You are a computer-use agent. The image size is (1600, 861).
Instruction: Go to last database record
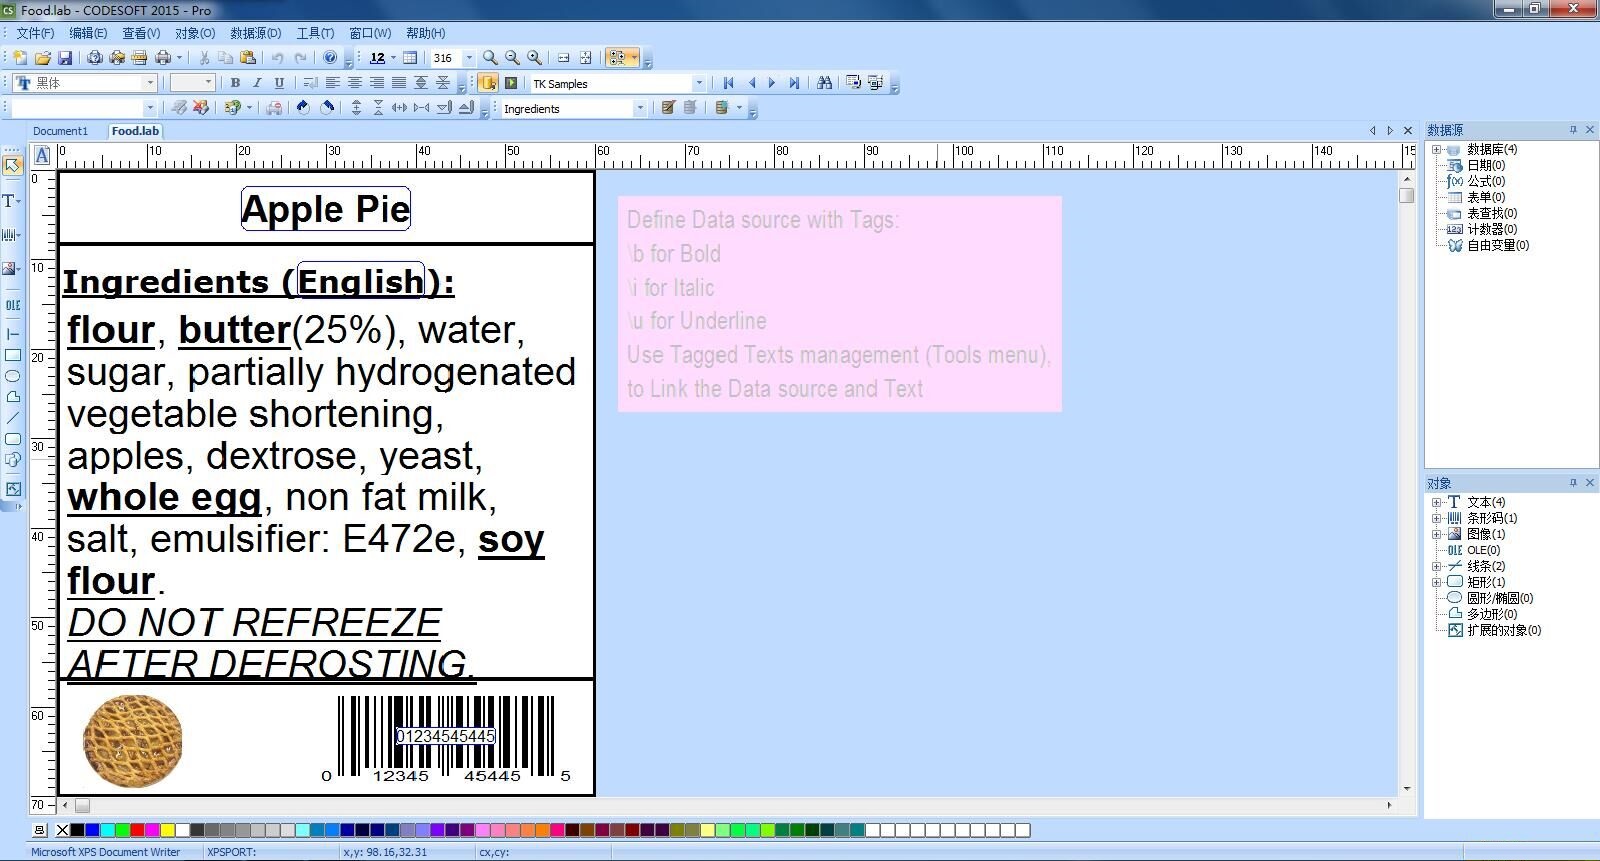coord(794,83)
